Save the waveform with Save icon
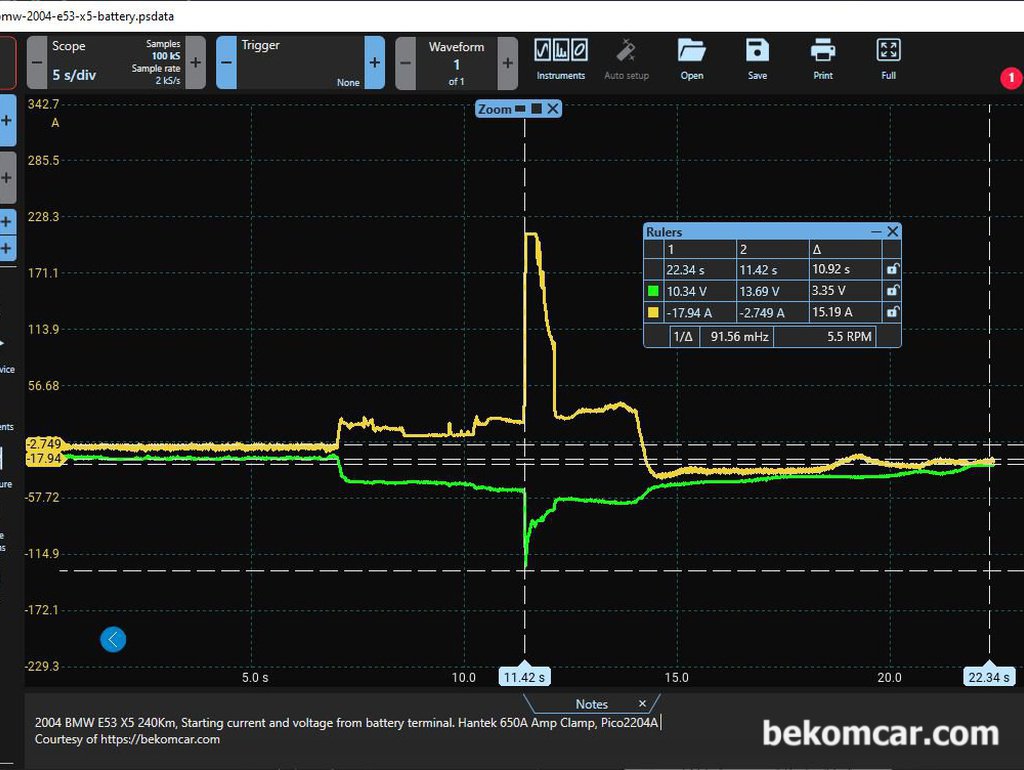The image size is (1024, 770). (757, 60)
